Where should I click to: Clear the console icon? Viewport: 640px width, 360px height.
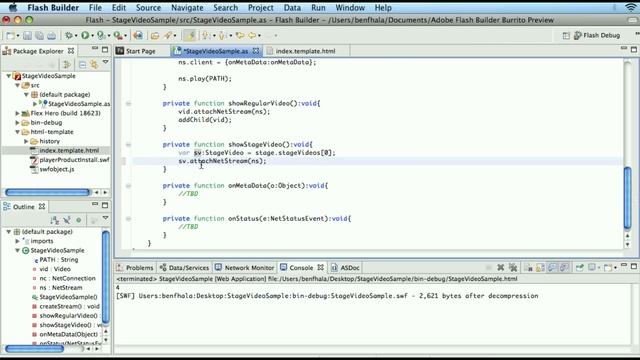pos(529,268)
